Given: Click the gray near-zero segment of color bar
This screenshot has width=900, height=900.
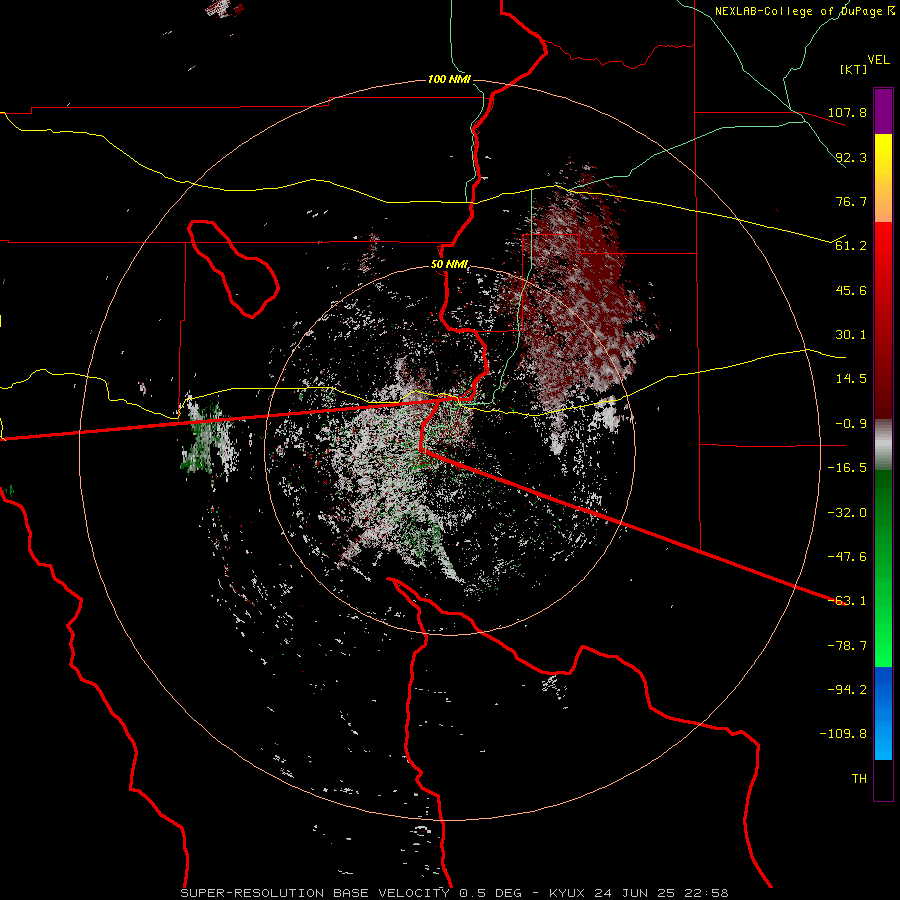Looking at the screenshot, I should pos(883,443).
